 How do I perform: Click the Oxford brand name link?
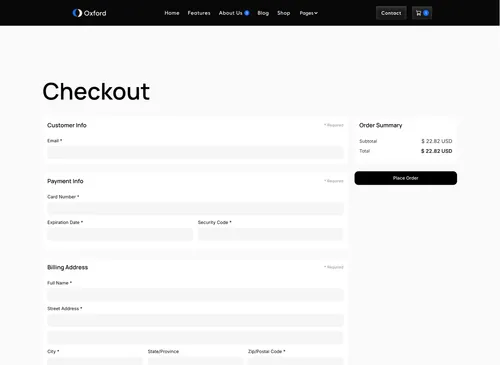click(95, 13)
